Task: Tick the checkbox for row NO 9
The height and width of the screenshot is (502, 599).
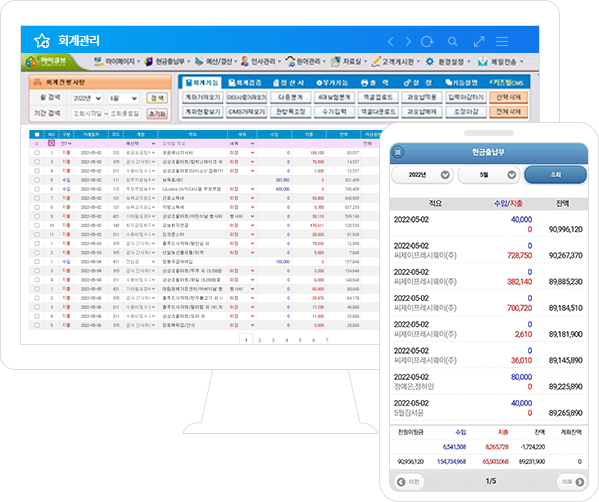Action: pyautogui.click(x=37, y=216)
